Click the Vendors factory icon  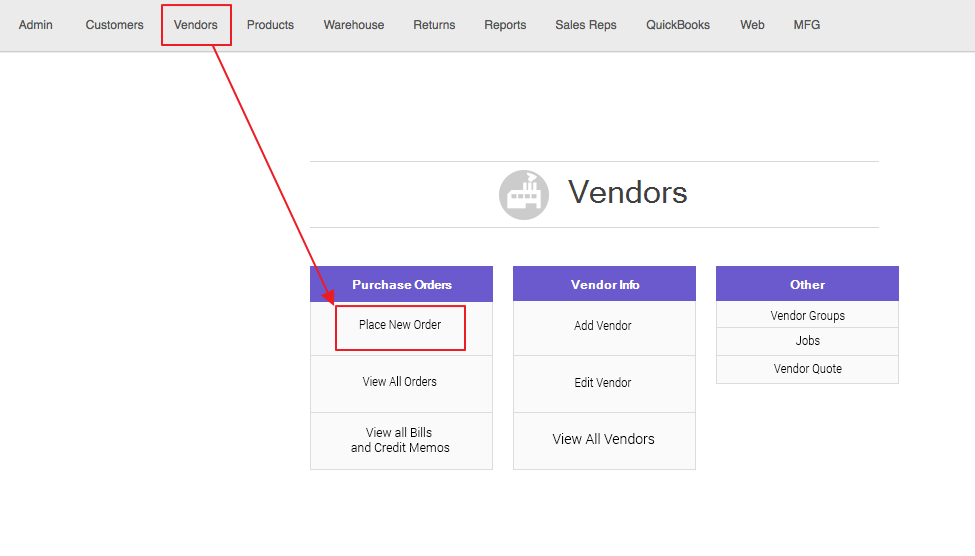point(524,195)
